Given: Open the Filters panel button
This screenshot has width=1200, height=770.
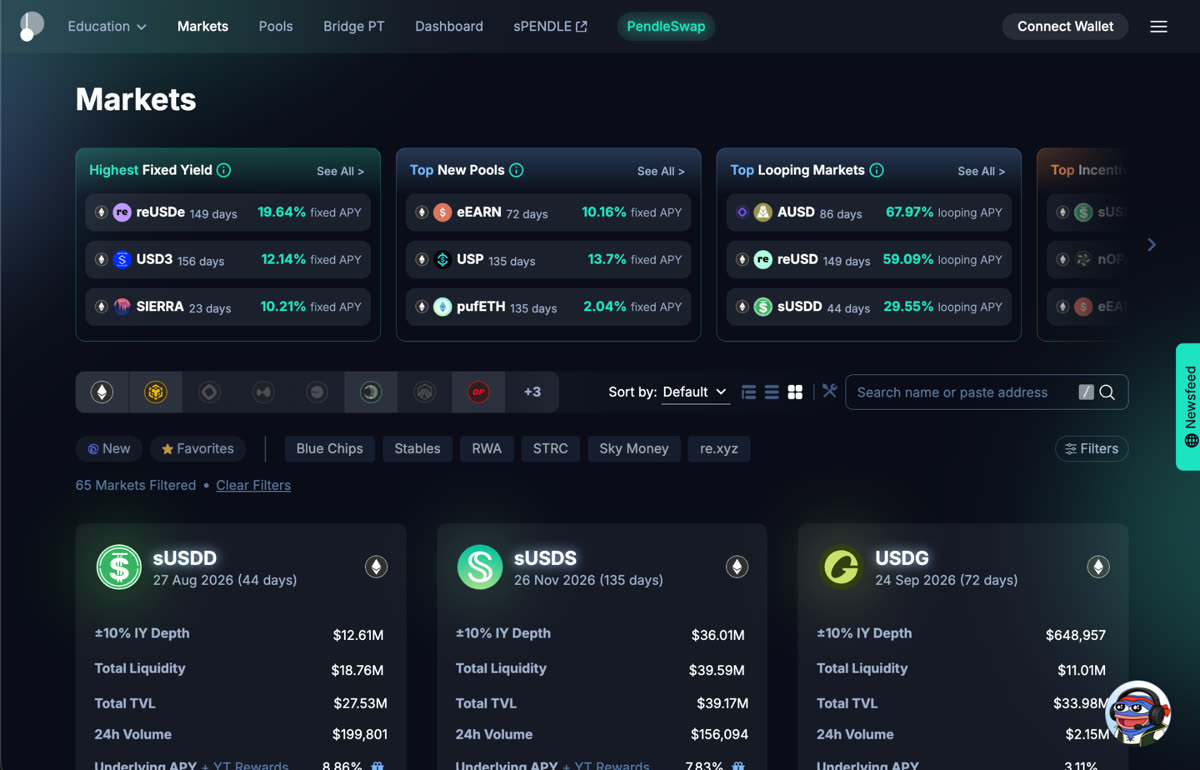Looking at the screenshot, I should tap(1092, 449).
